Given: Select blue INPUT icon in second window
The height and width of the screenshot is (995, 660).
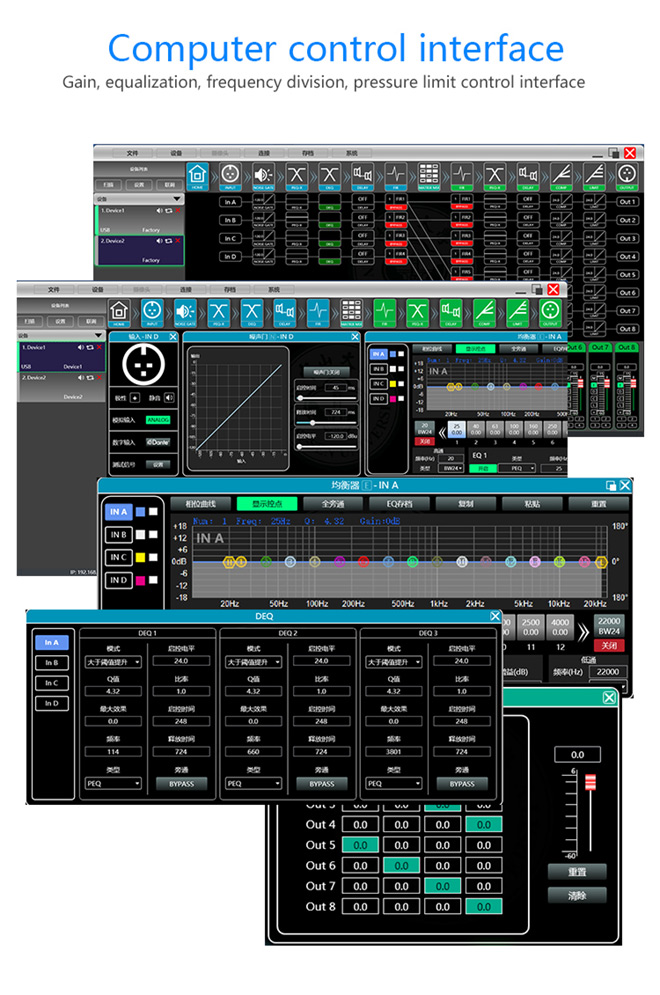Looking at the screenshot, I should [152, 313].
